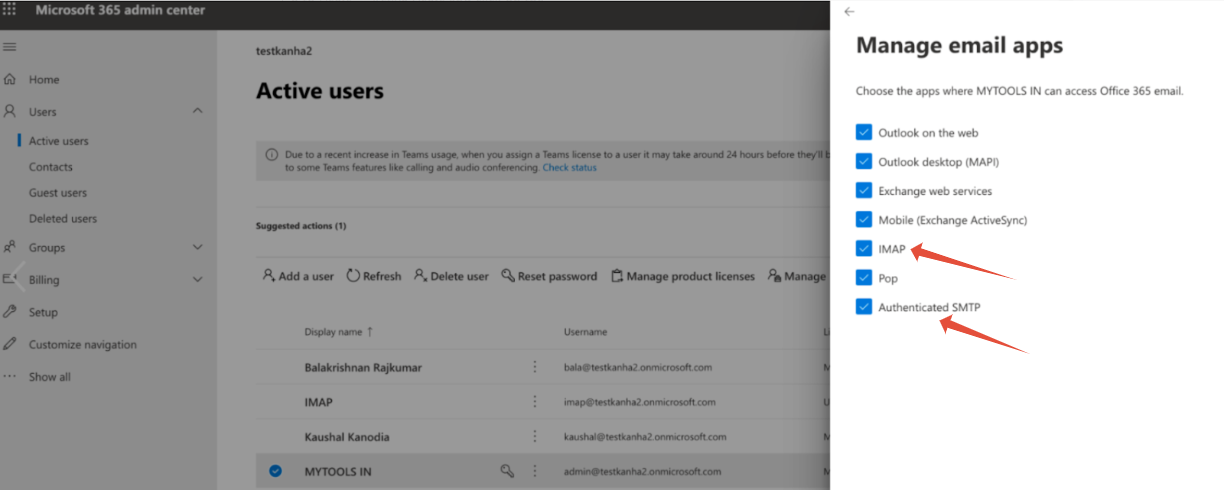This screenshot has height=490, width=1224.
Task: Uncheck Outlook desktop (MAPI)
Action: [864, 161]
